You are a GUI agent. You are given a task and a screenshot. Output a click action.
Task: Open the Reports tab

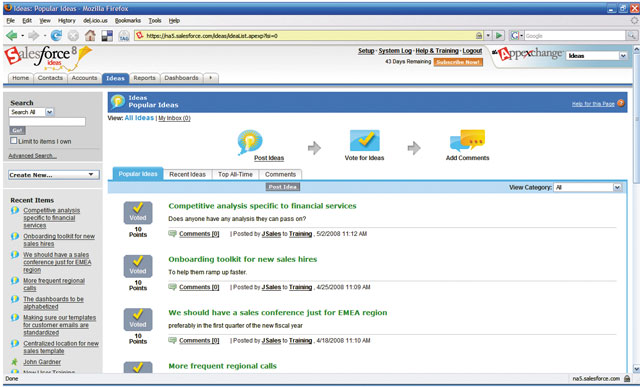point(144,78)
